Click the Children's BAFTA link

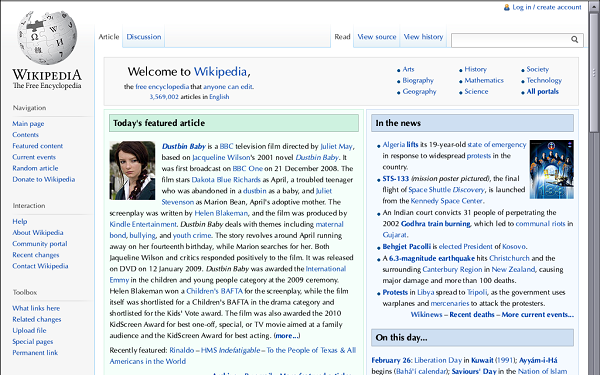pyautogui.click(x=214, y=291)
